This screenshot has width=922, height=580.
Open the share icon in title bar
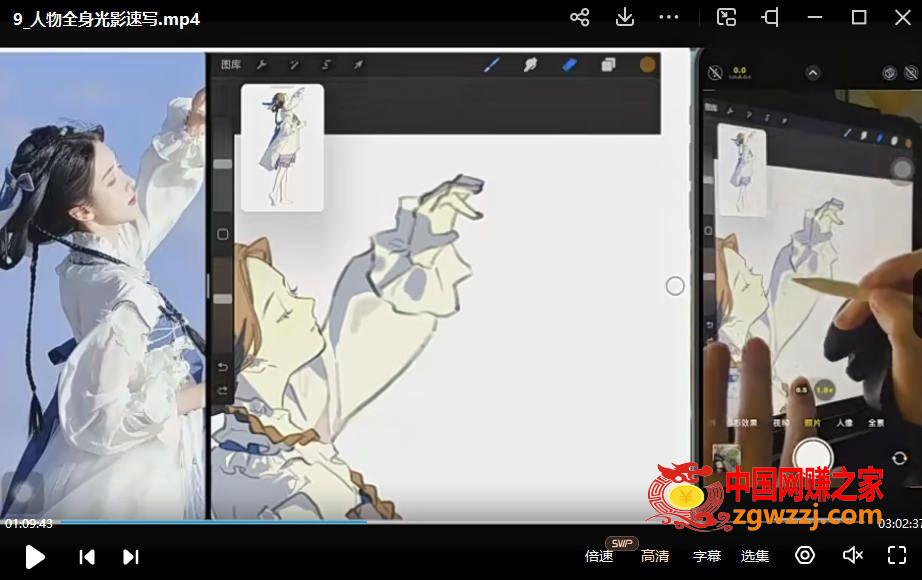(x=580, y=17)
